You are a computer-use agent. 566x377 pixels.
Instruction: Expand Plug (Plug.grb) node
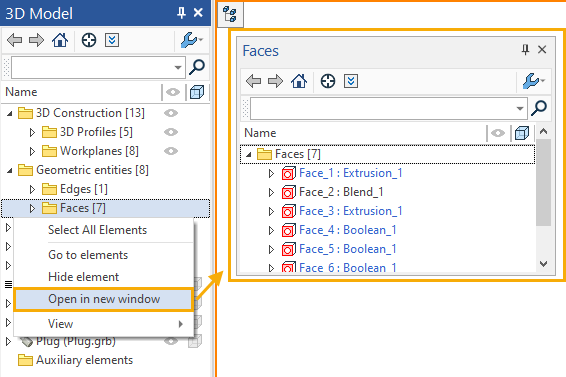coord(8,341)
